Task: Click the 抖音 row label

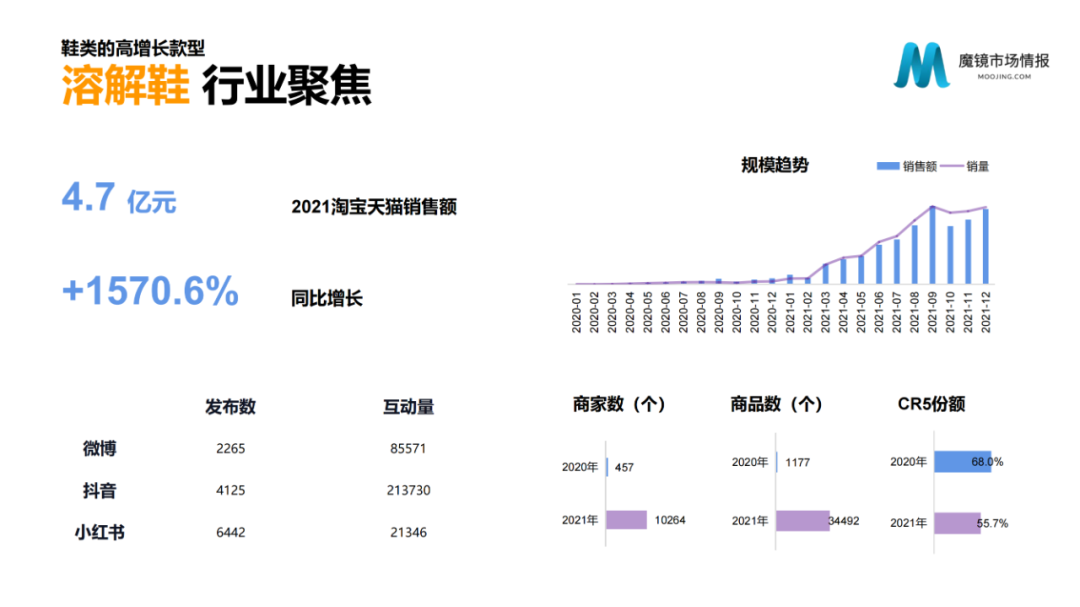Action: tap(99, 491)
